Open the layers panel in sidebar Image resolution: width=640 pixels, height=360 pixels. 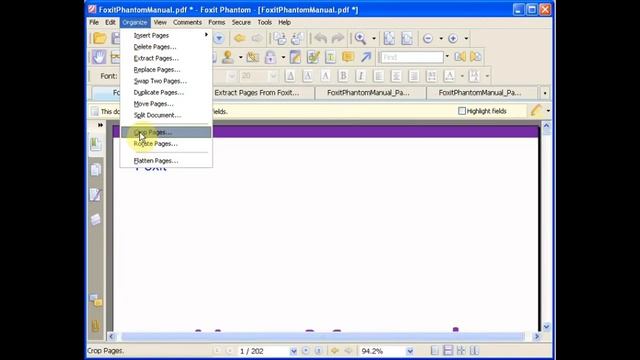point(96,220)
